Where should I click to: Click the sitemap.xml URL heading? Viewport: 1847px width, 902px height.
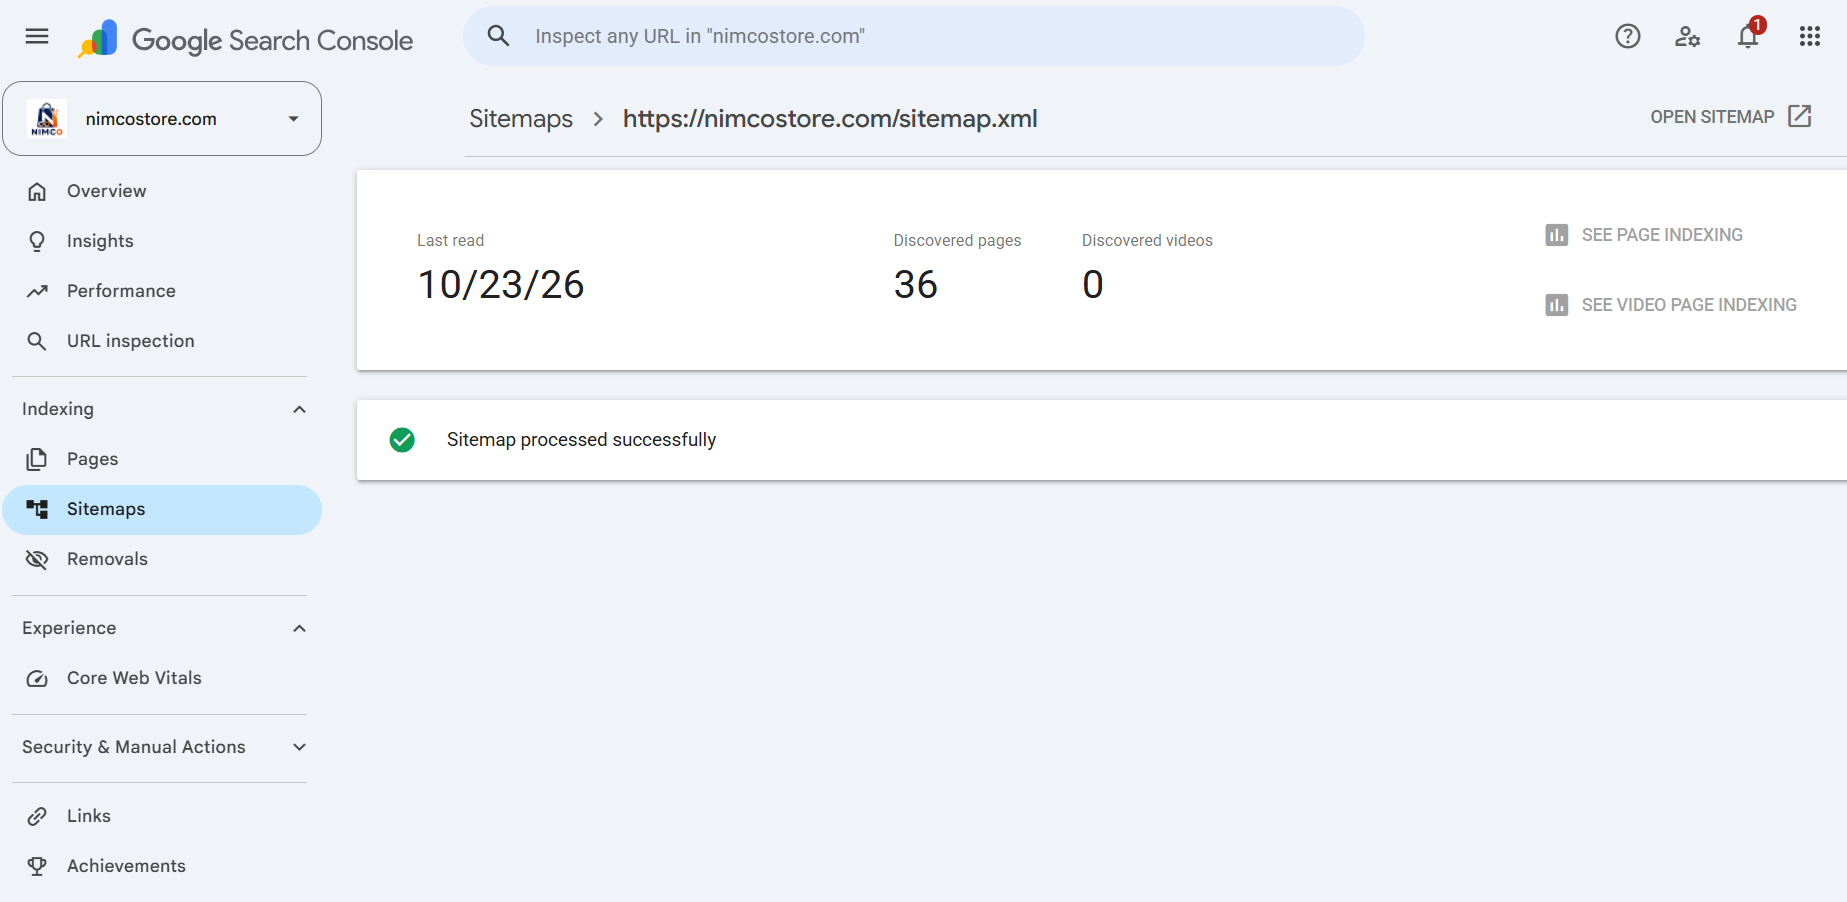pyautogui.click(x=830, y=119)
